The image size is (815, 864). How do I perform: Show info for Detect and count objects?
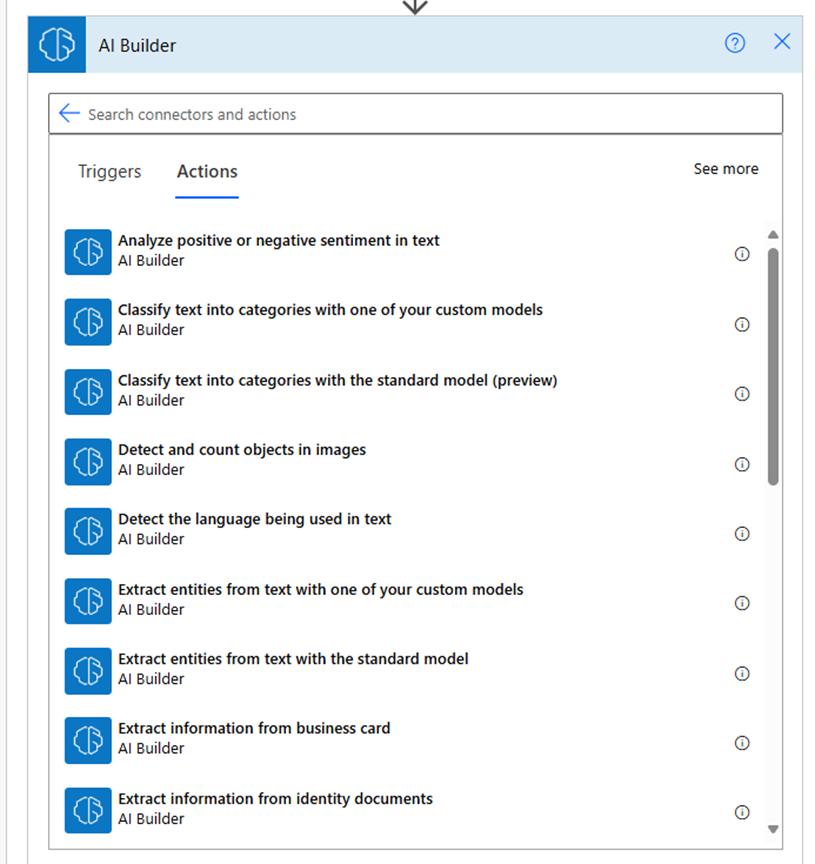(742, 465)
